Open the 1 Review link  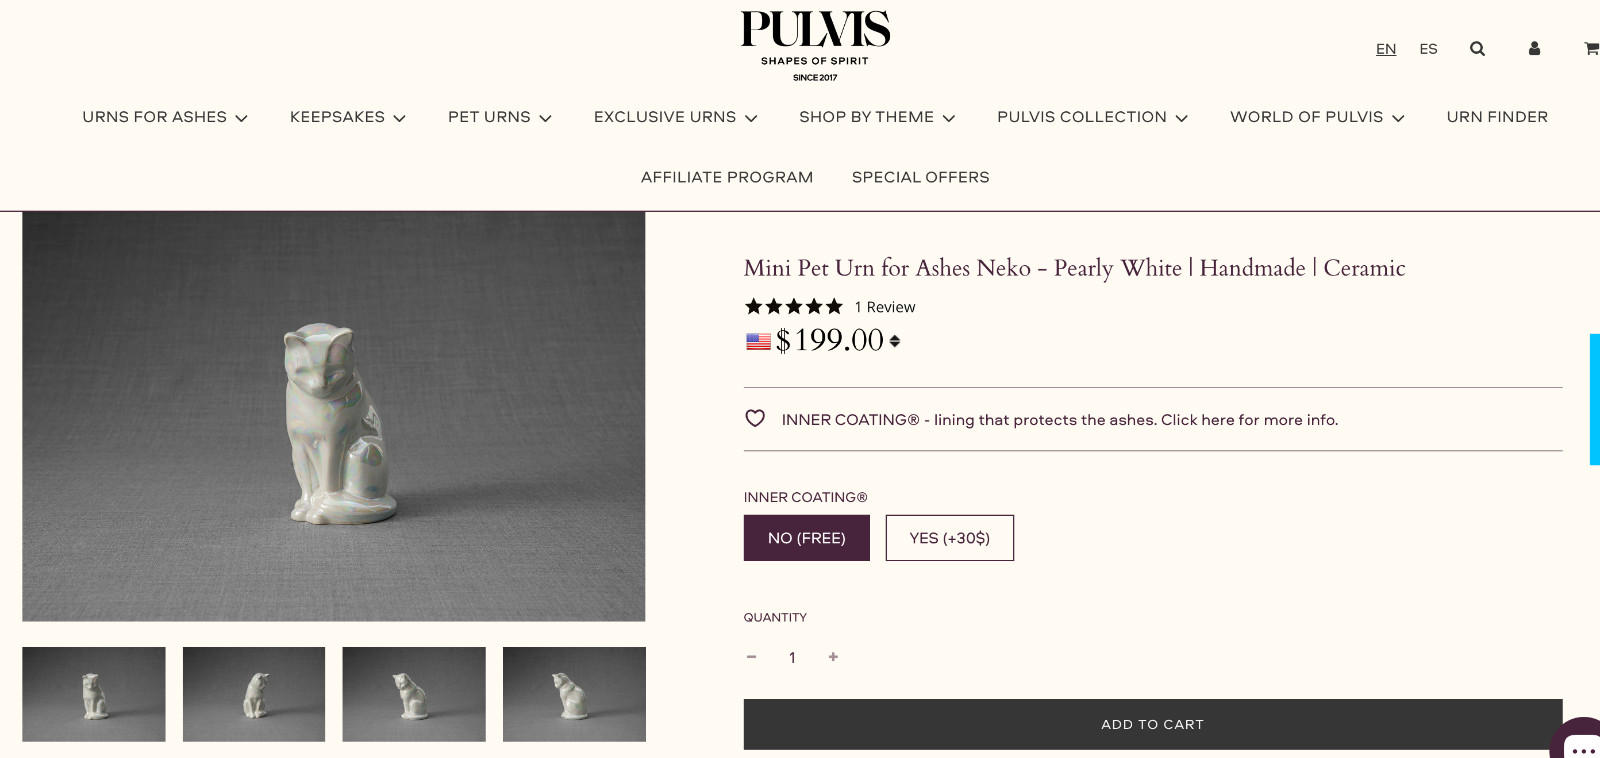(x=885, y=307)
